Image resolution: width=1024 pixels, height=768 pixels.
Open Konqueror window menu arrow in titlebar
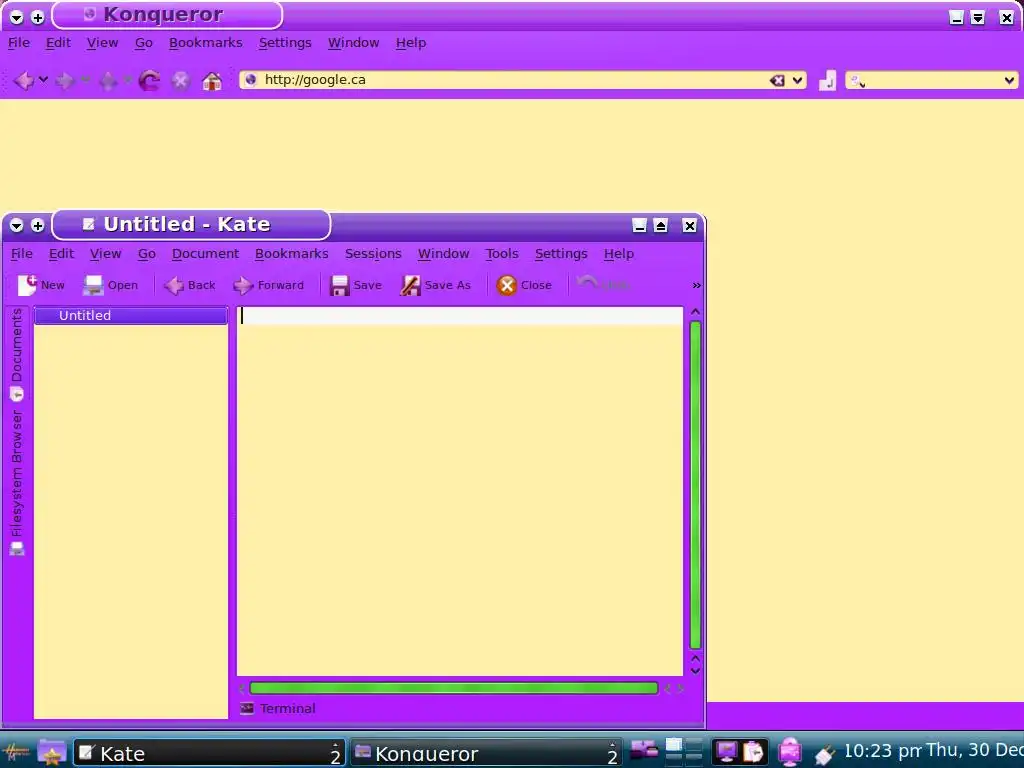click(x=16, y=18)
